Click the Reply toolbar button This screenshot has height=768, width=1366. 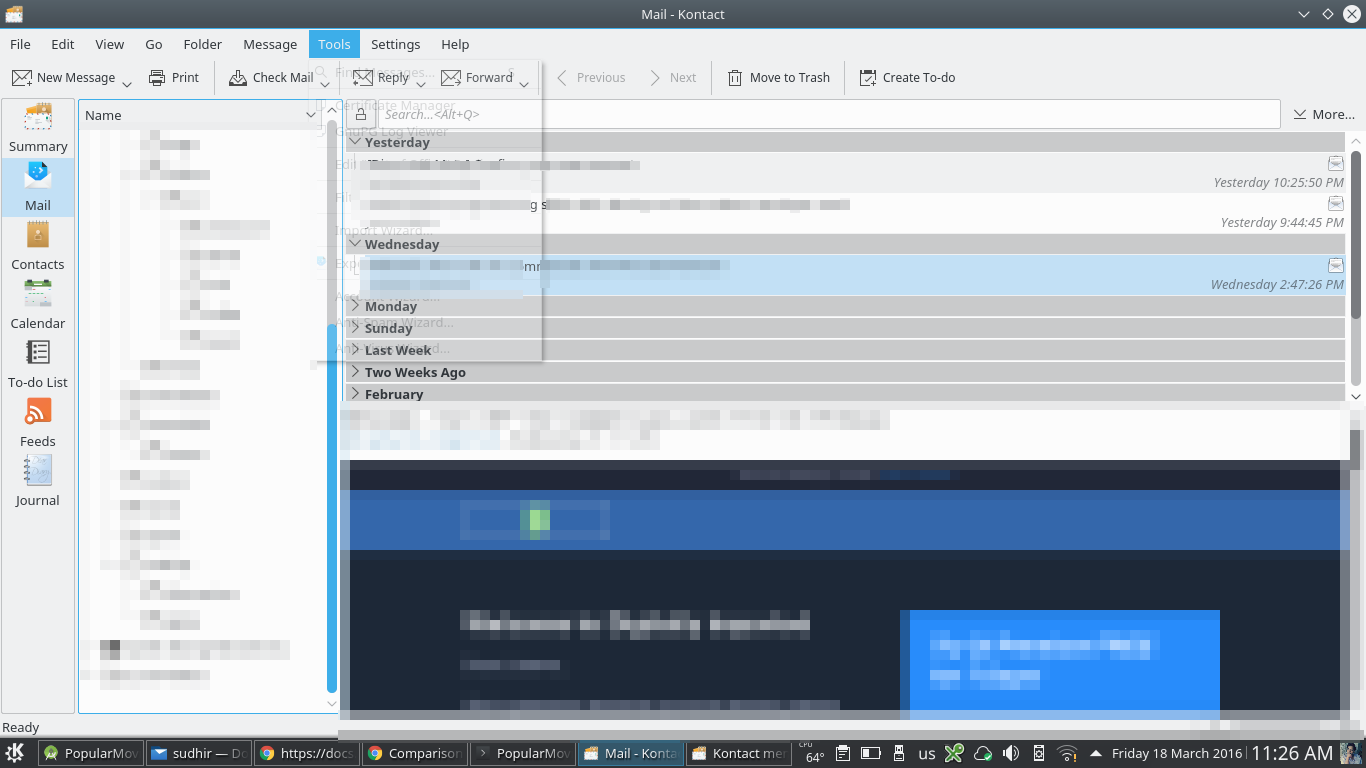[381, 77]
